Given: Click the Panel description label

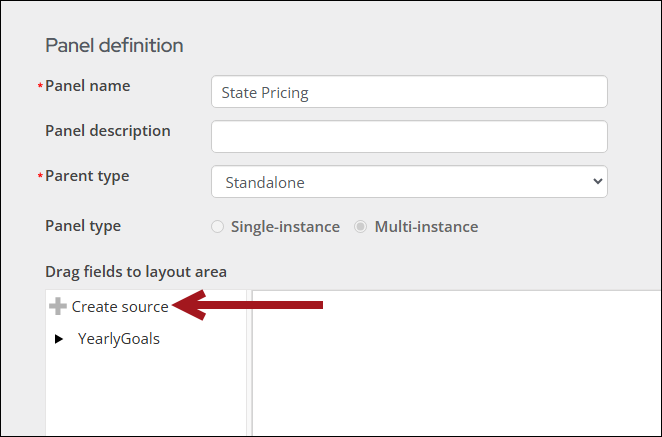Looking at the screenshot, I should 108,131.
